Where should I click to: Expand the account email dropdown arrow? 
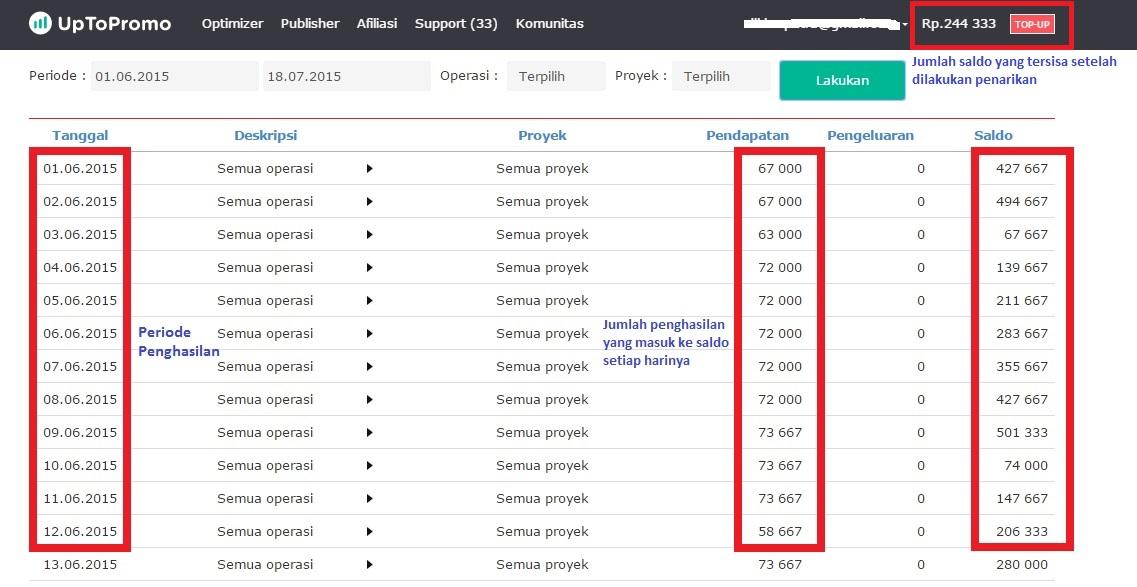click(903, 24)
